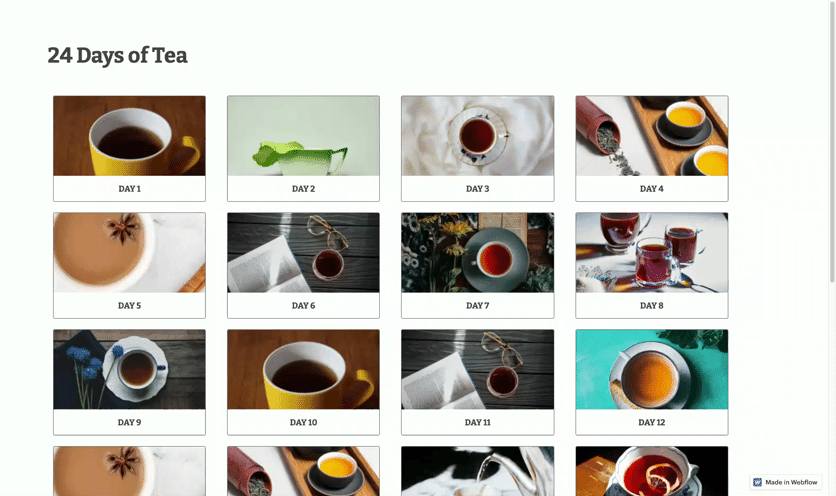The width and height of the screenshot is (836, 496).
Task: Select the citrus peel red tea image
Action: click(x=652, y=471)
